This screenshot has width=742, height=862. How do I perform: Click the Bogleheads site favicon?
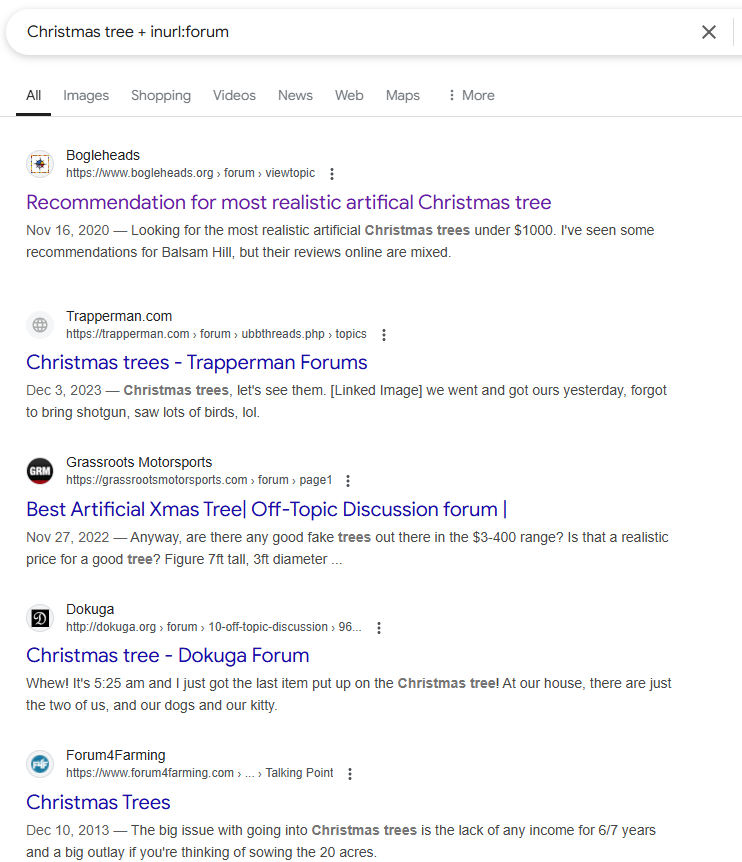pyautogui.click(x=40, y=164)
